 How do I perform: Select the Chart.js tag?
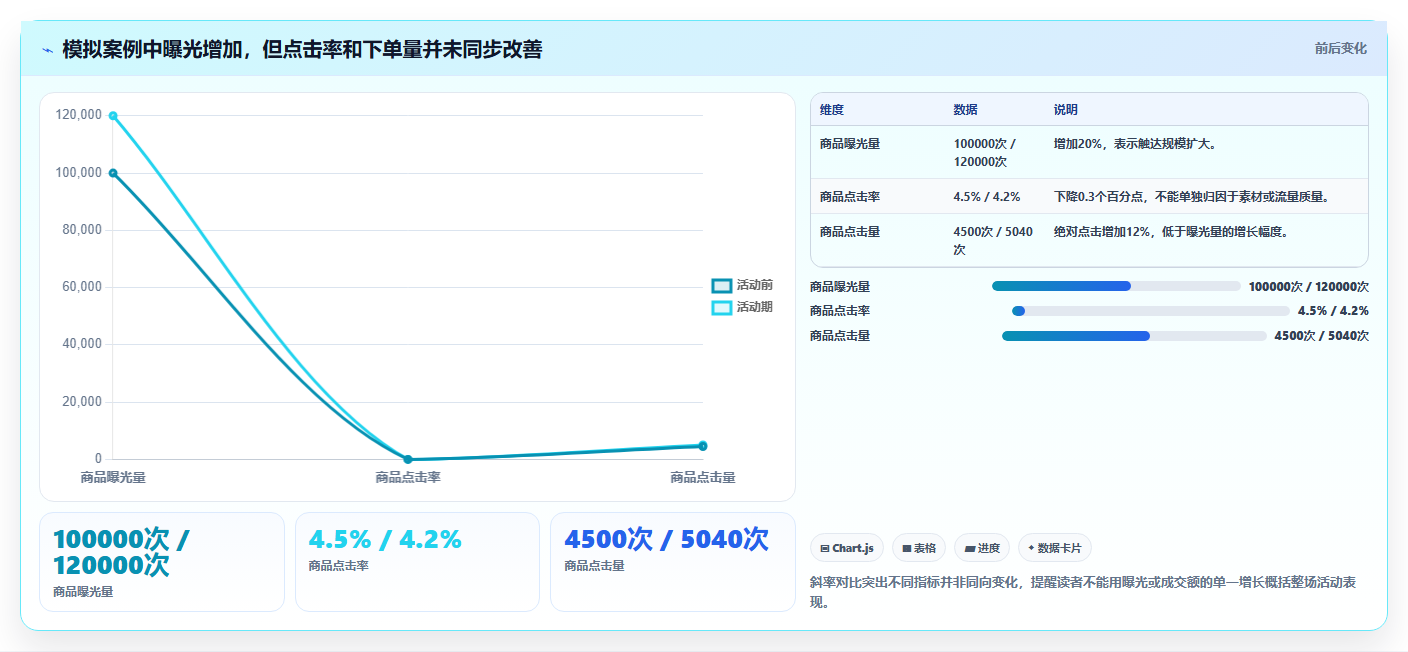(x=846, y=548)
